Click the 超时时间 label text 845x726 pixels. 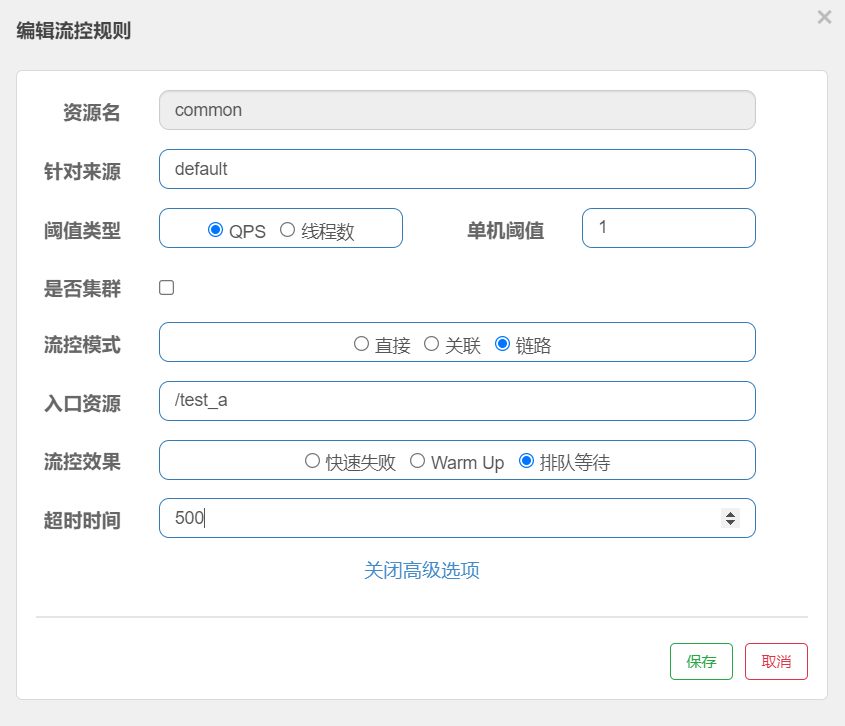point(82,521)
